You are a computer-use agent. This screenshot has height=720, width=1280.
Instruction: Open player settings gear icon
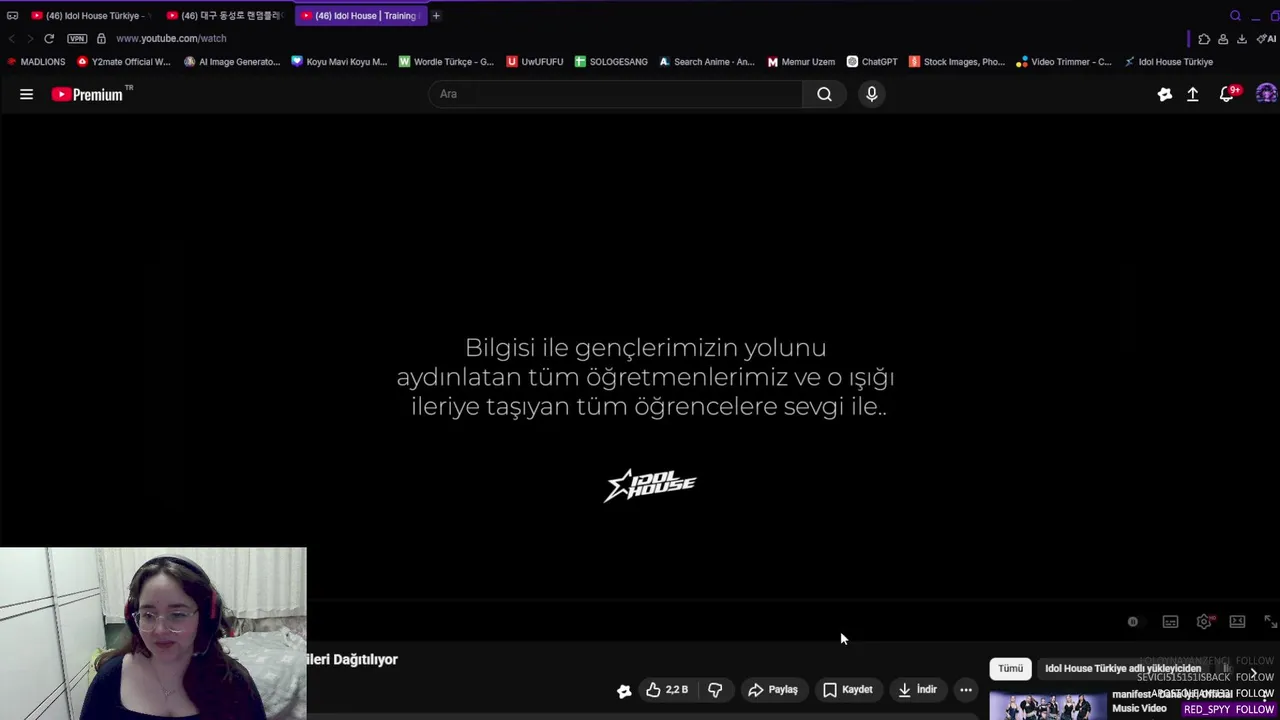[x=1204, y=622]
